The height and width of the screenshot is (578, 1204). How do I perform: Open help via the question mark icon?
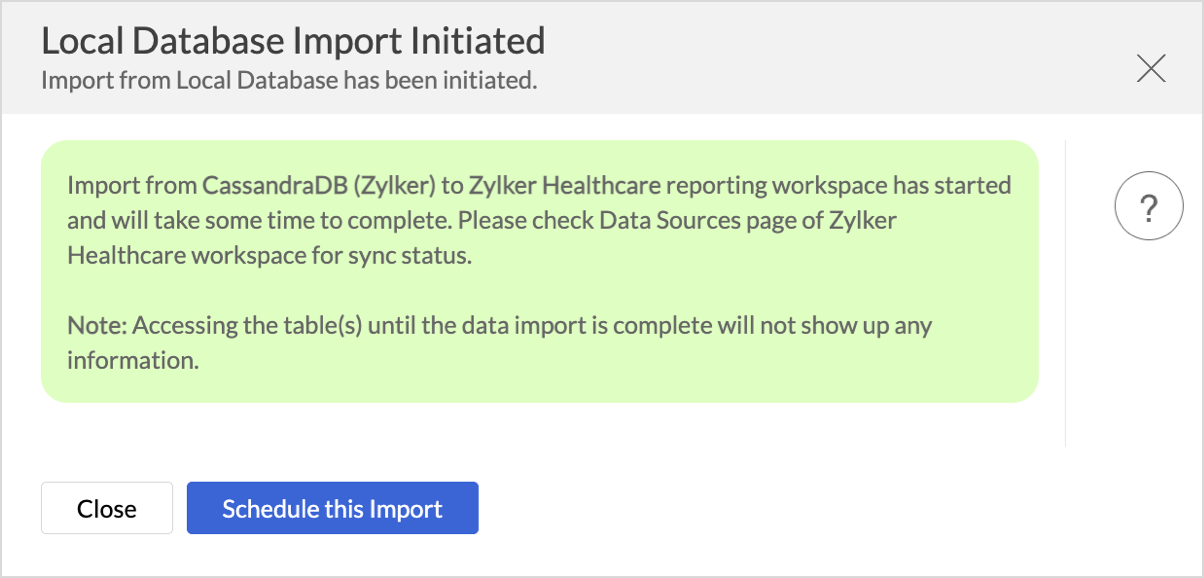(1149, 211)
